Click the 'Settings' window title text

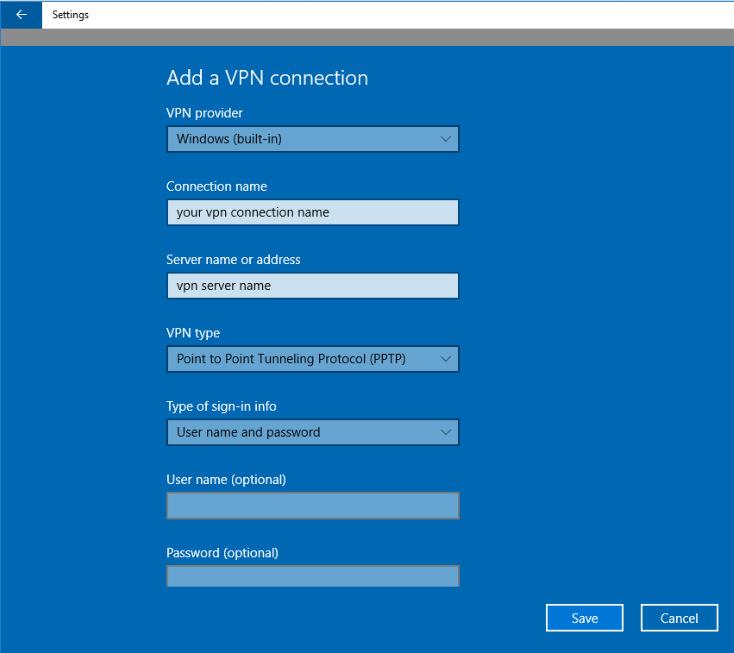[x=70, y=15]
